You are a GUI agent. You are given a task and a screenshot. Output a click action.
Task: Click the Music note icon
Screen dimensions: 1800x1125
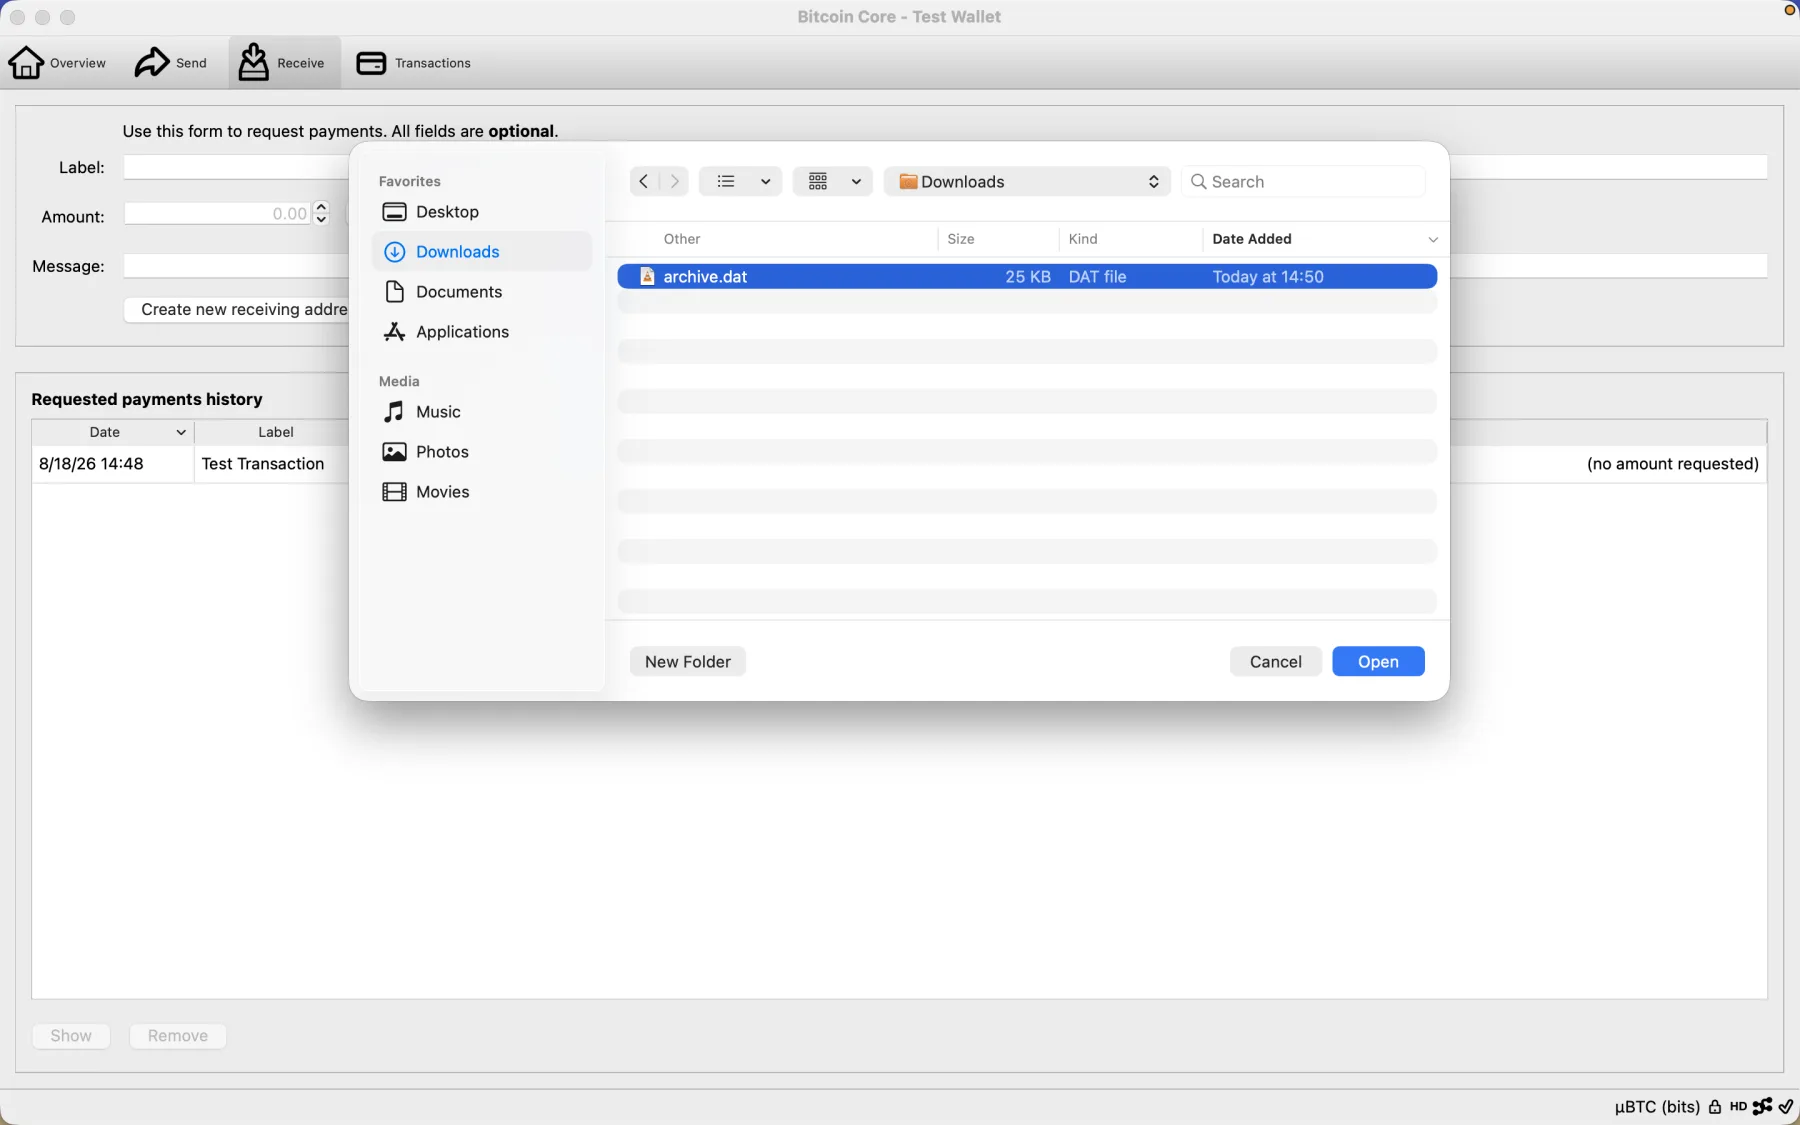pyautogui.click(x=395, y=412)
